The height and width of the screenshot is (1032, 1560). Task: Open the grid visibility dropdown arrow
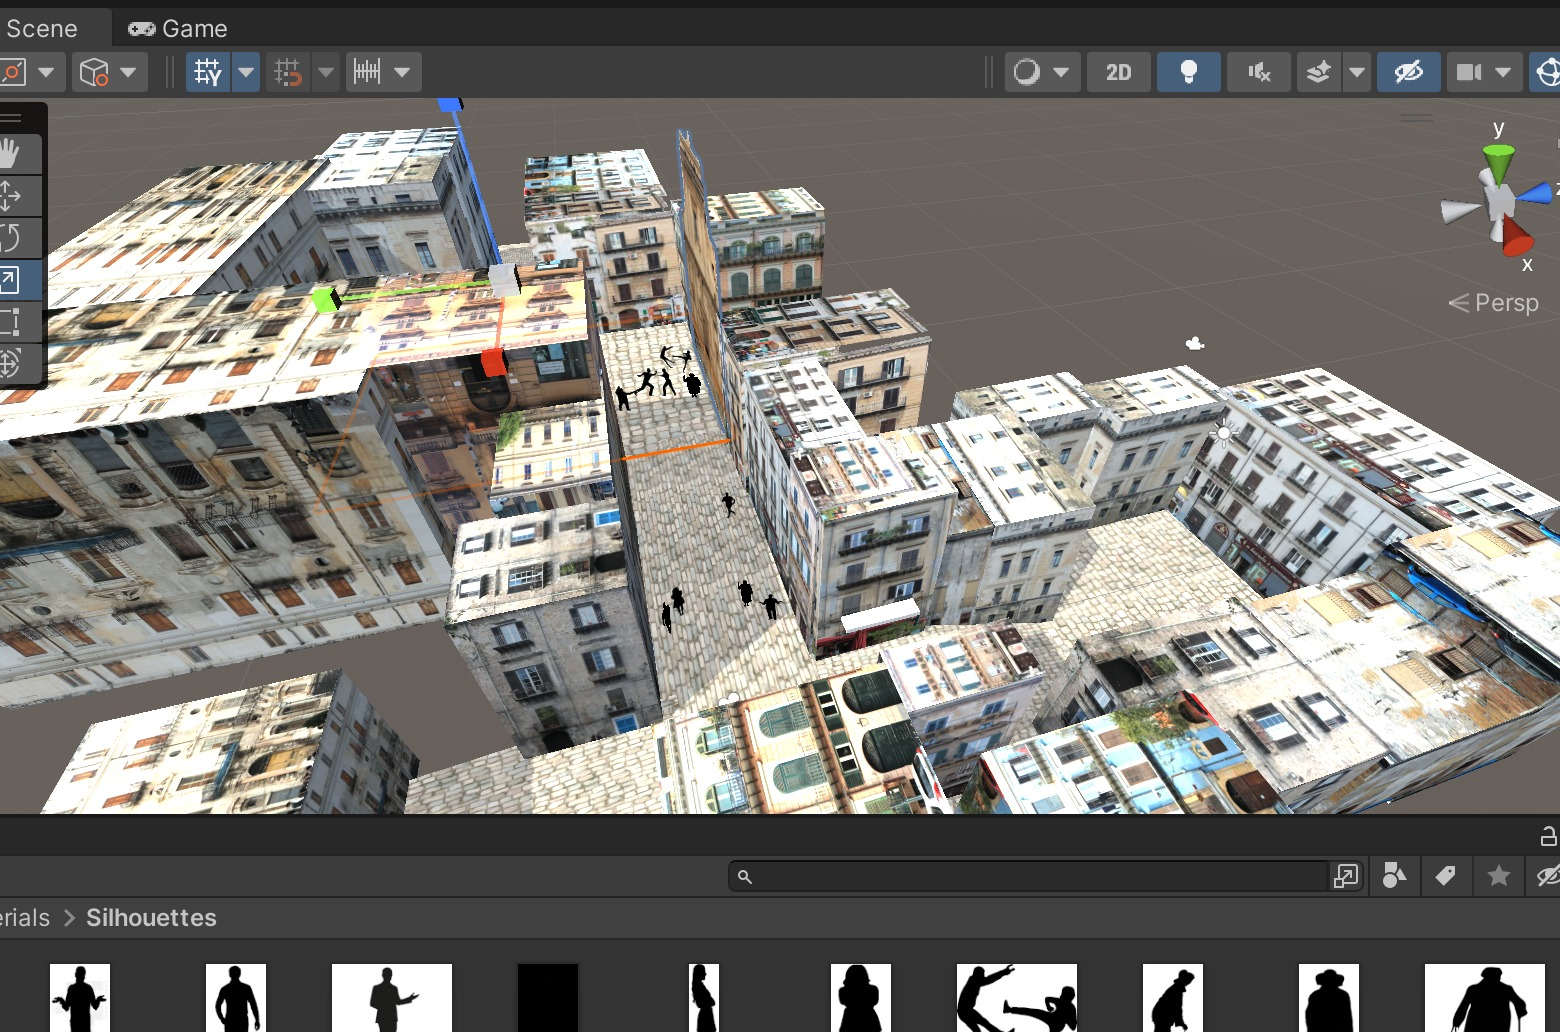pos(246,72)
